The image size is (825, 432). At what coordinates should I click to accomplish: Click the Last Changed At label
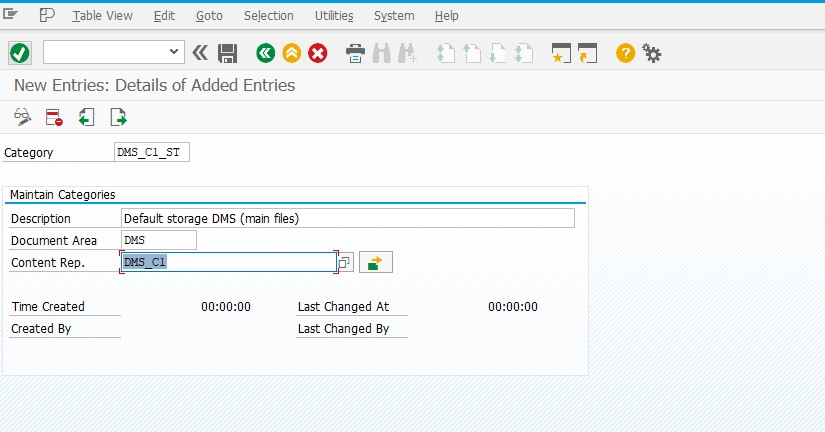pos(344,306)
